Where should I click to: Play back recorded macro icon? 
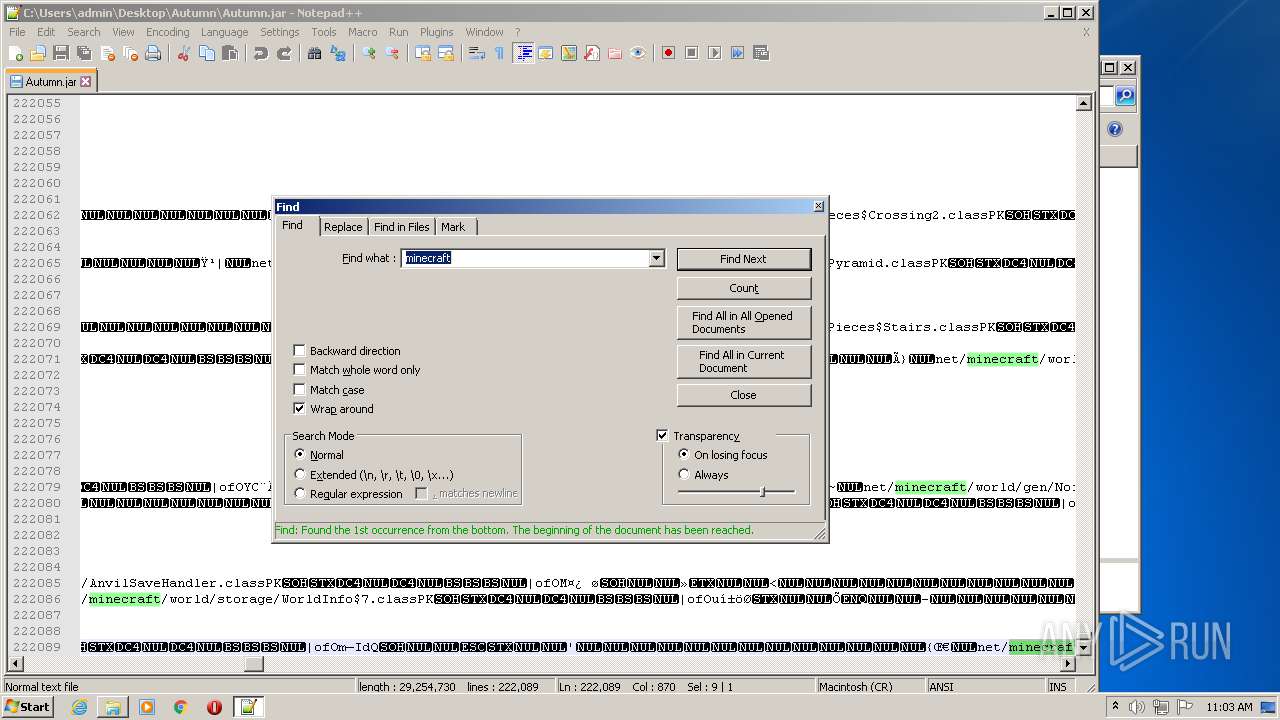click(714, 53)
